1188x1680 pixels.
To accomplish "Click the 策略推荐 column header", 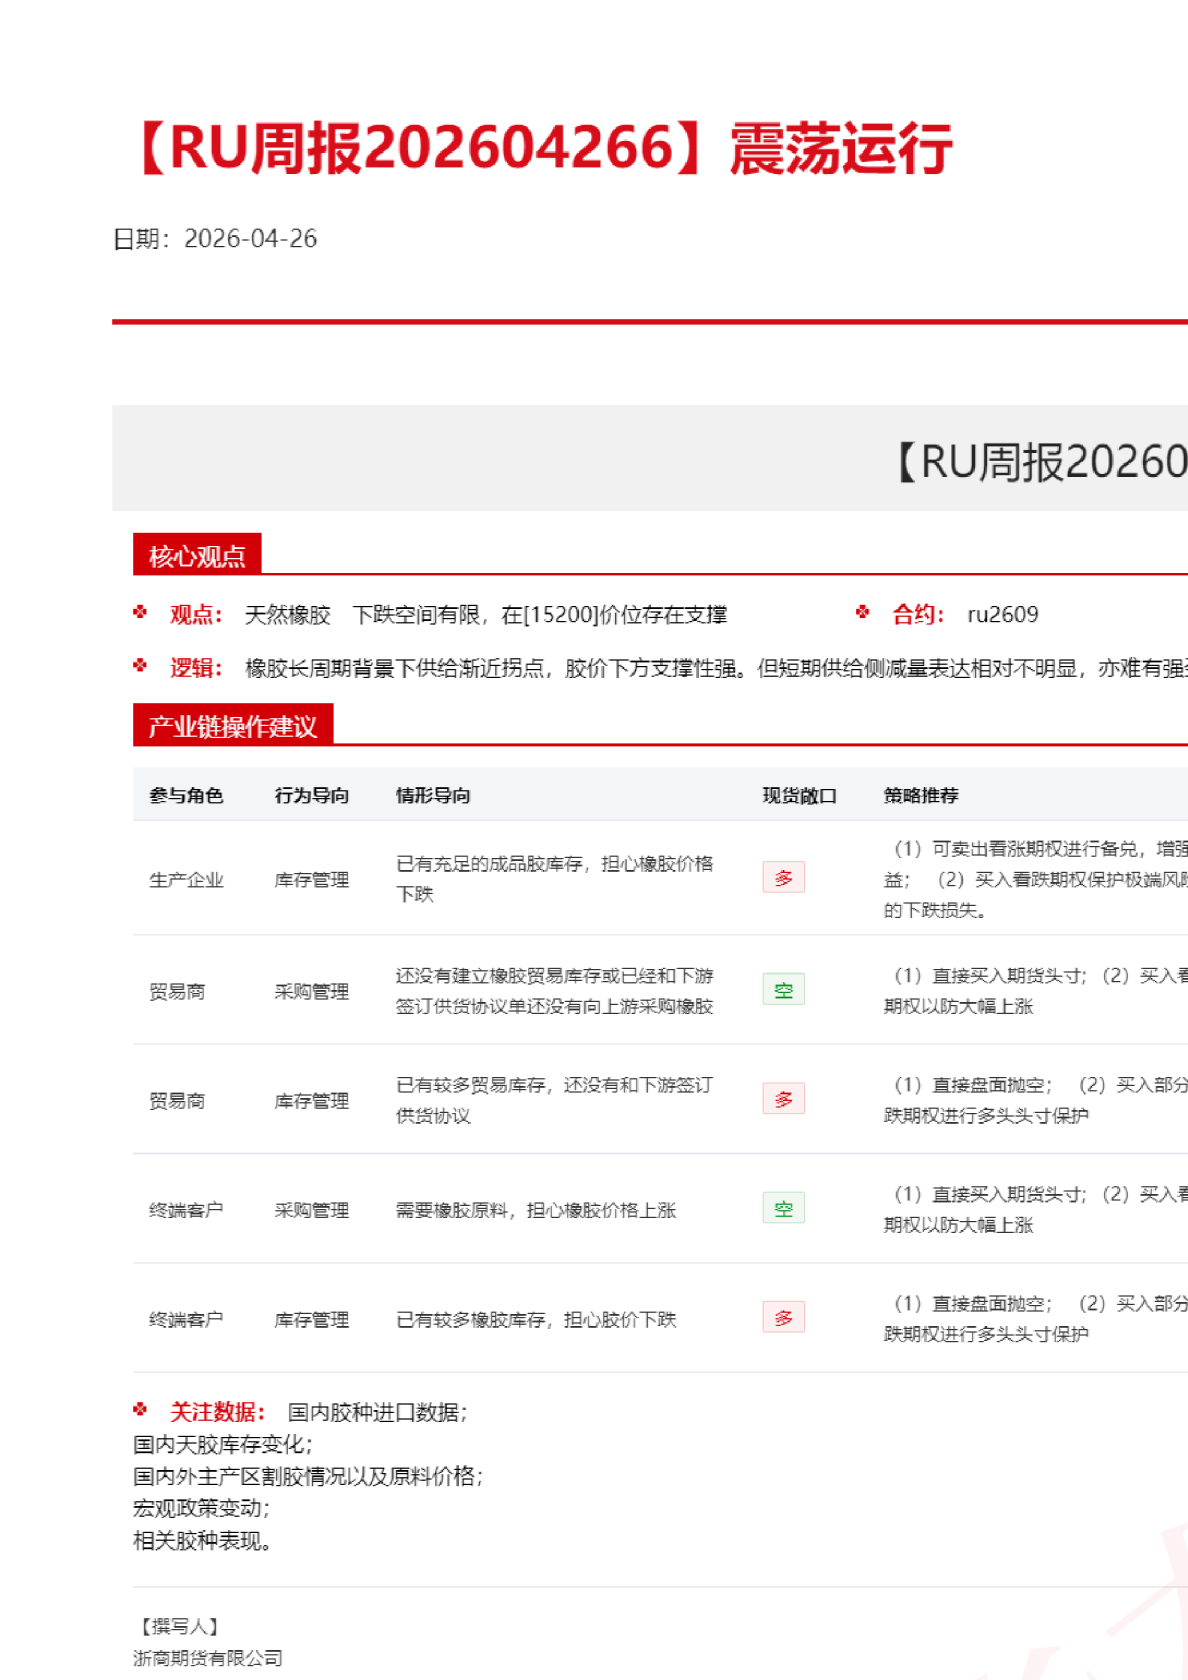I will click(921, 795).
